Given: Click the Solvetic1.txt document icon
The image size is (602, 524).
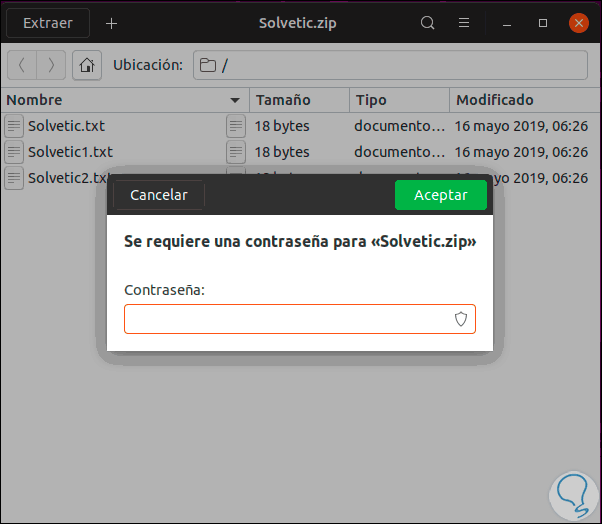Looking at the screenshot, I should tap(14, 152).
